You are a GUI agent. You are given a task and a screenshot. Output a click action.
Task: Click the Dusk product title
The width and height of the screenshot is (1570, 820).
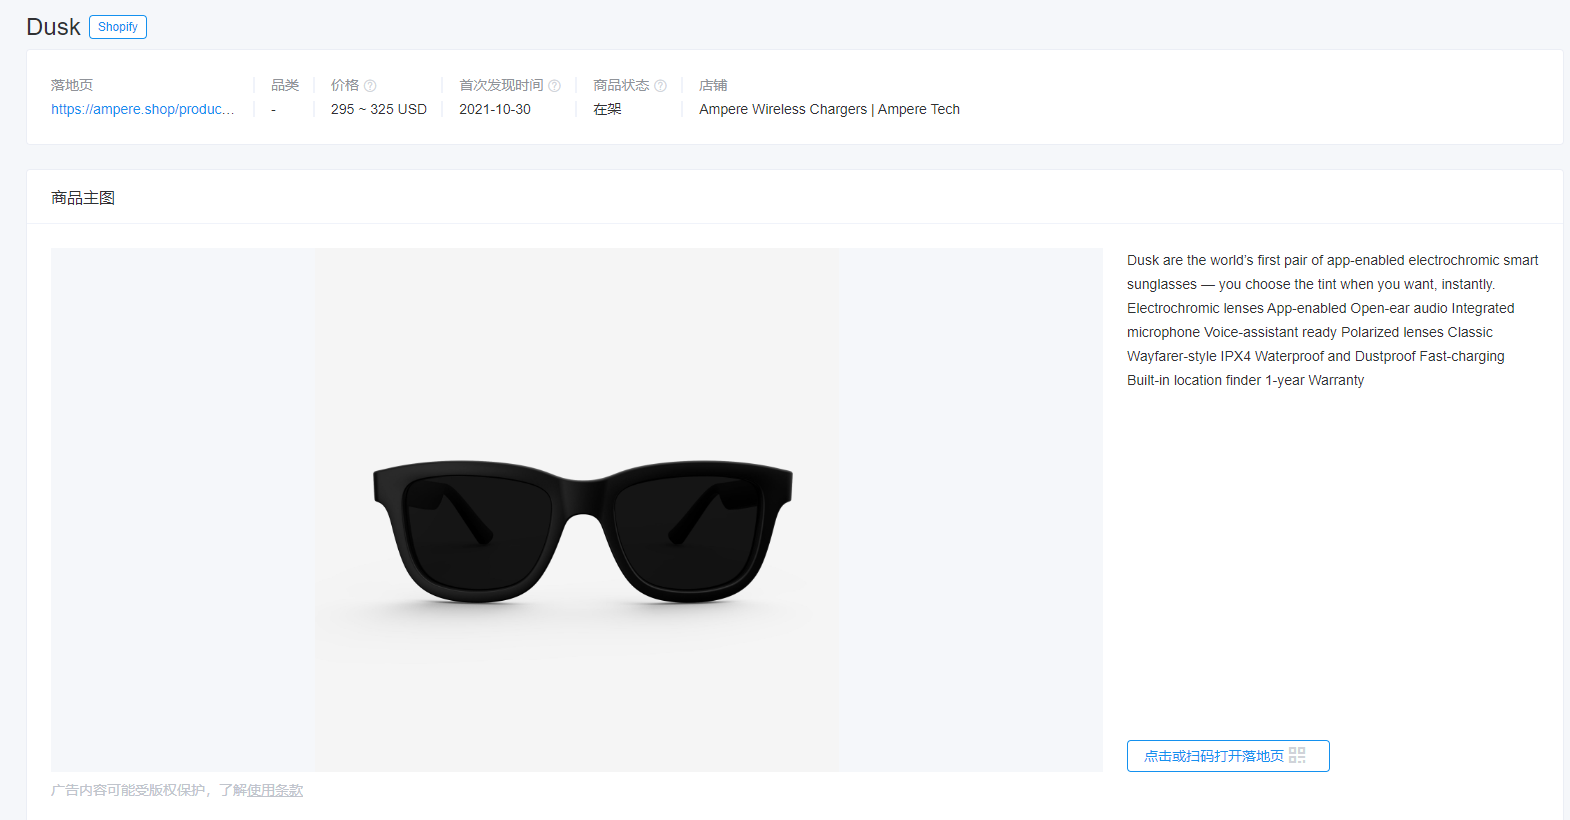(x=53, y=27)
